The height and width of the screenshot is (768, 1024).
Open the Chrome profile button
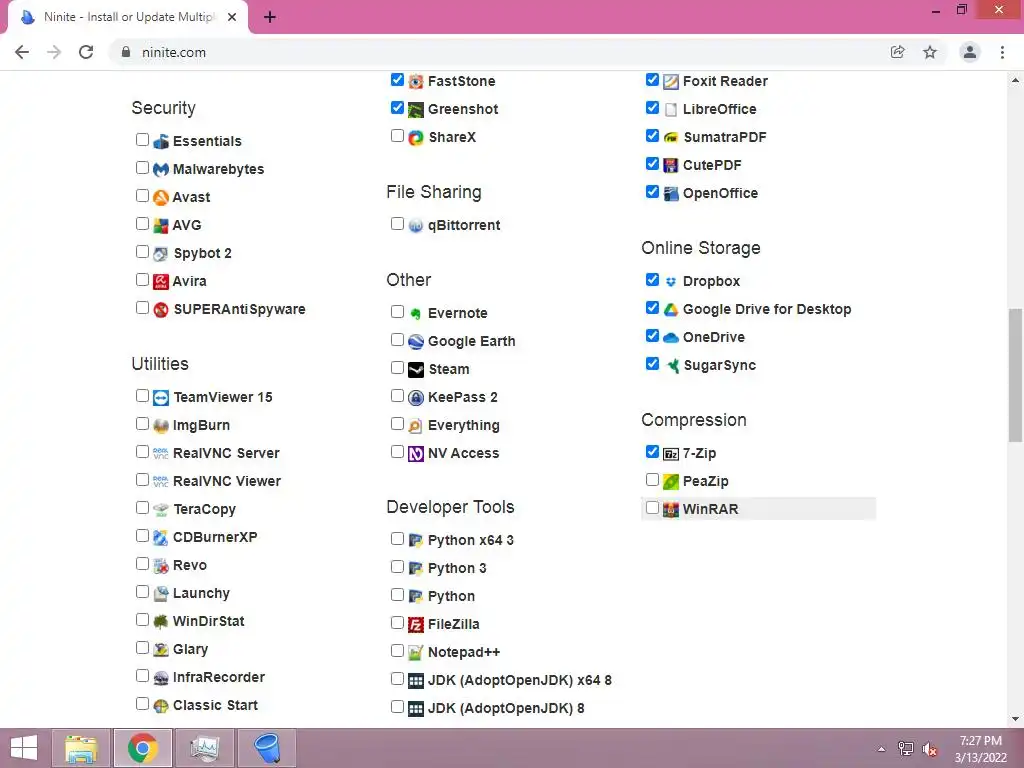970,52
